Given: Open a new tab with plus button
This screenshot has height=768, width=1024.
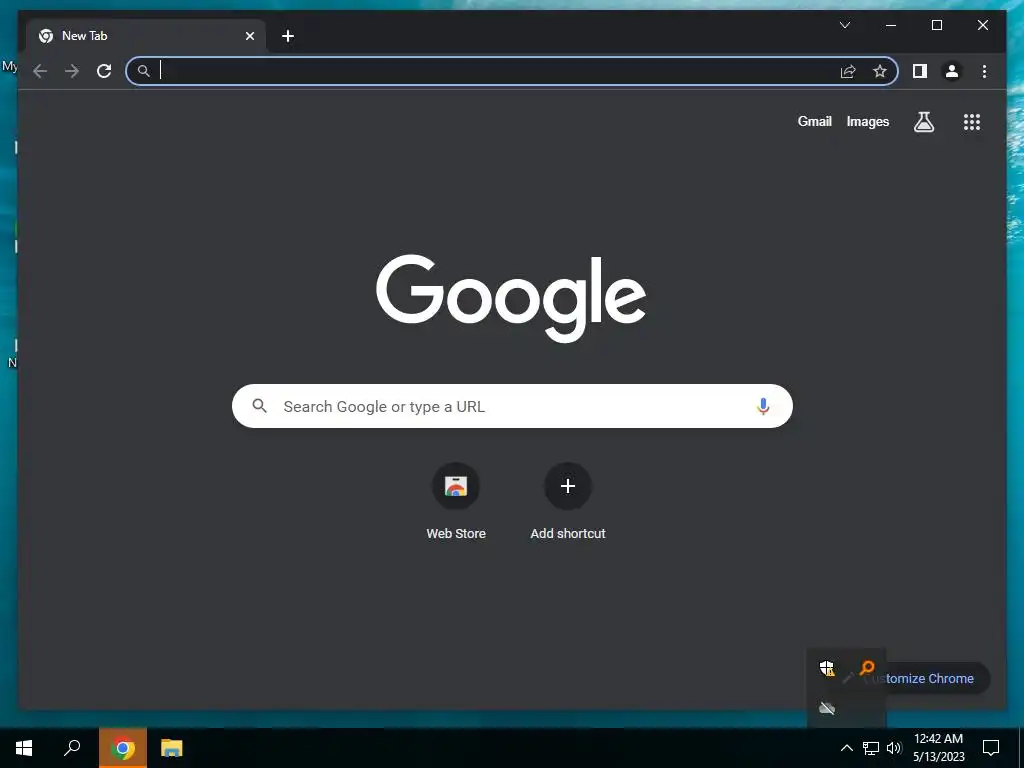Looking at the screenshot, I should pos(288,36).
